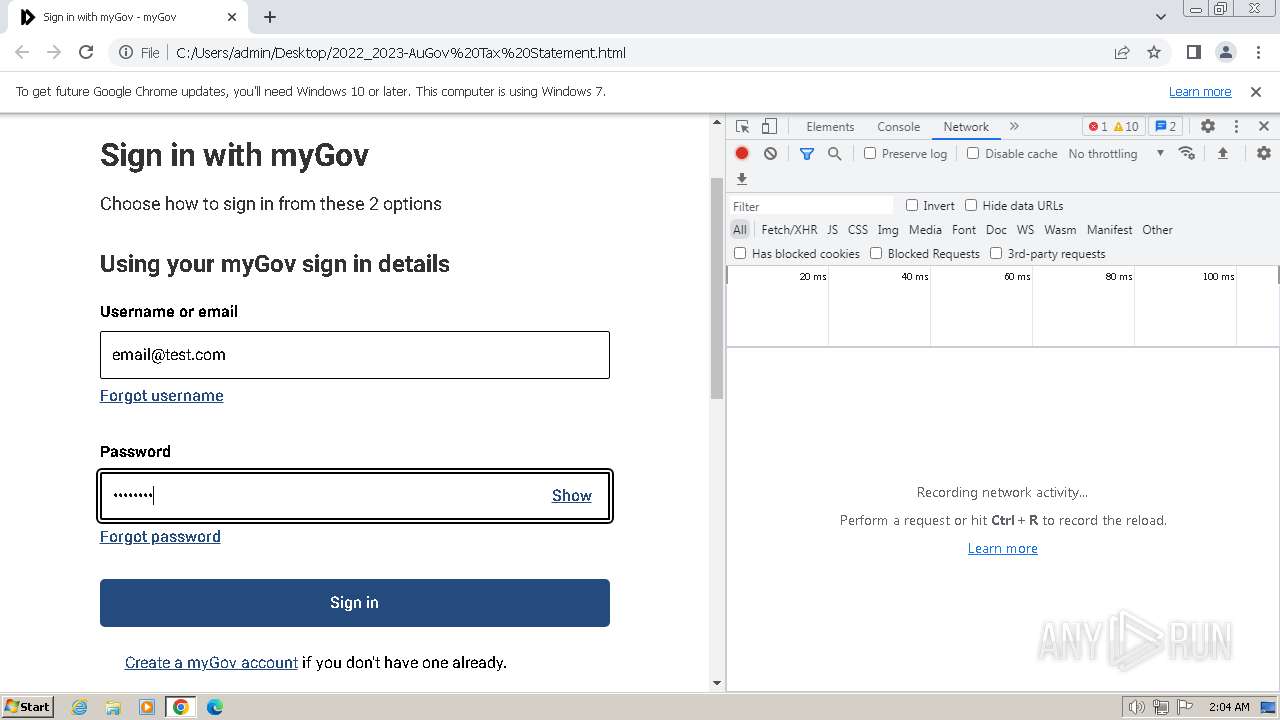Image resolution: width=1280 pixels, height=720 pixels.
Task: Clear the network log
Action: (770, 153)
